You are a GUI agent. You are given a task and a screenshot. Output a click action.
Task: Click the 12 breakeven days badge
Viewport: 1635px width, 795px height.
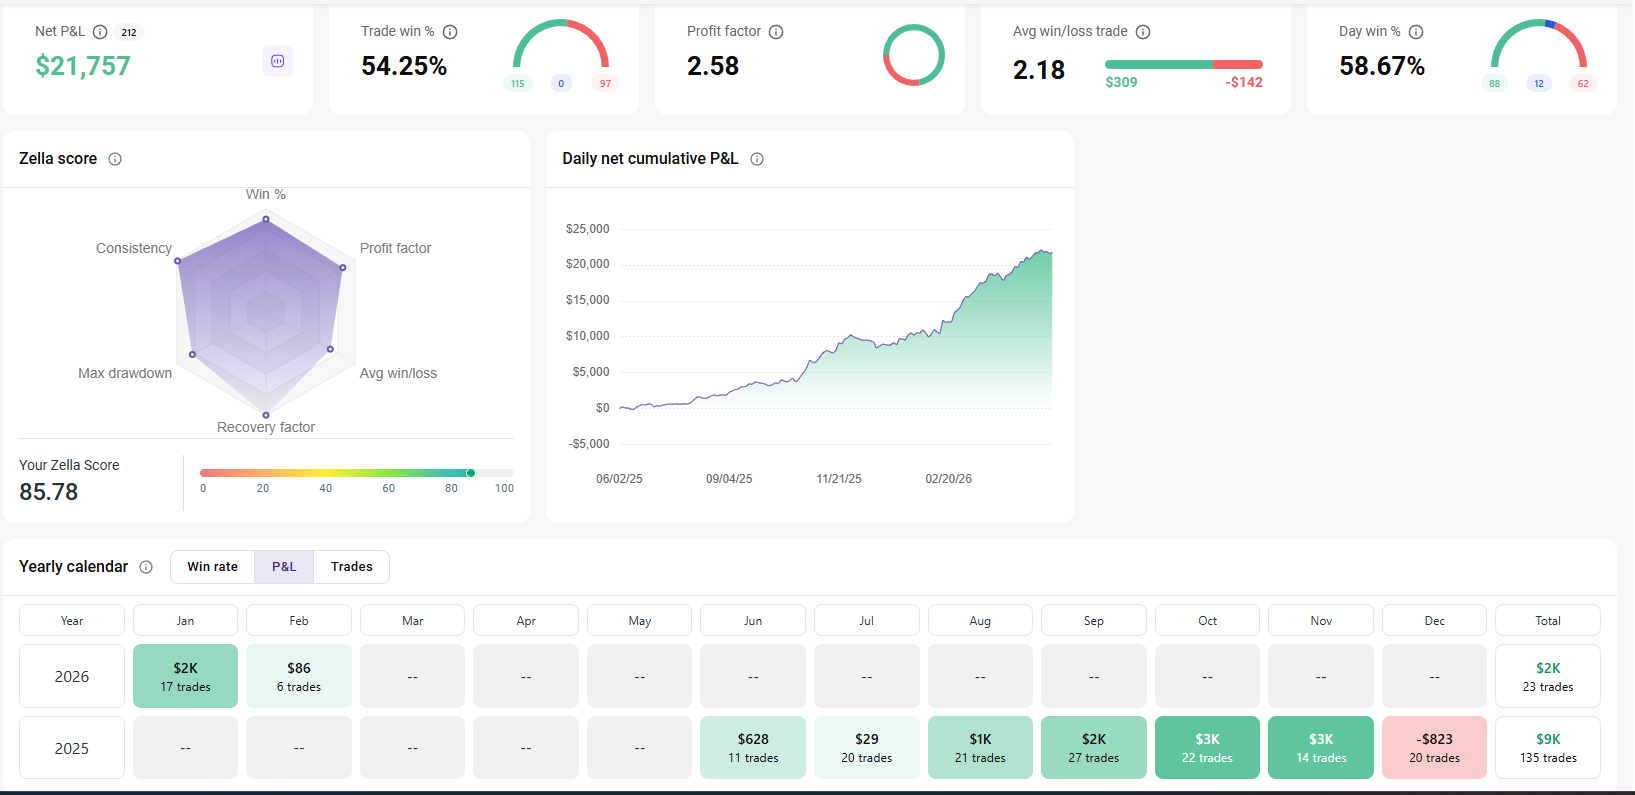(x=1539, y=84)
